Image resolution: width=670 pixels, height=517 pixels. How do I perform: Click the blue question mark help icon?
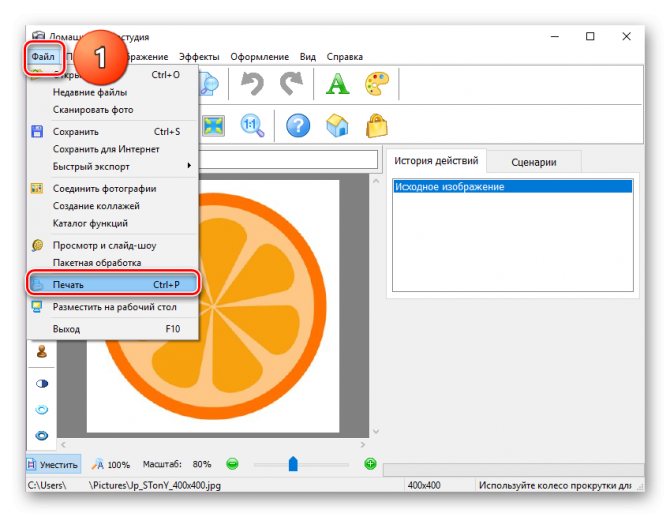[298, 125]
